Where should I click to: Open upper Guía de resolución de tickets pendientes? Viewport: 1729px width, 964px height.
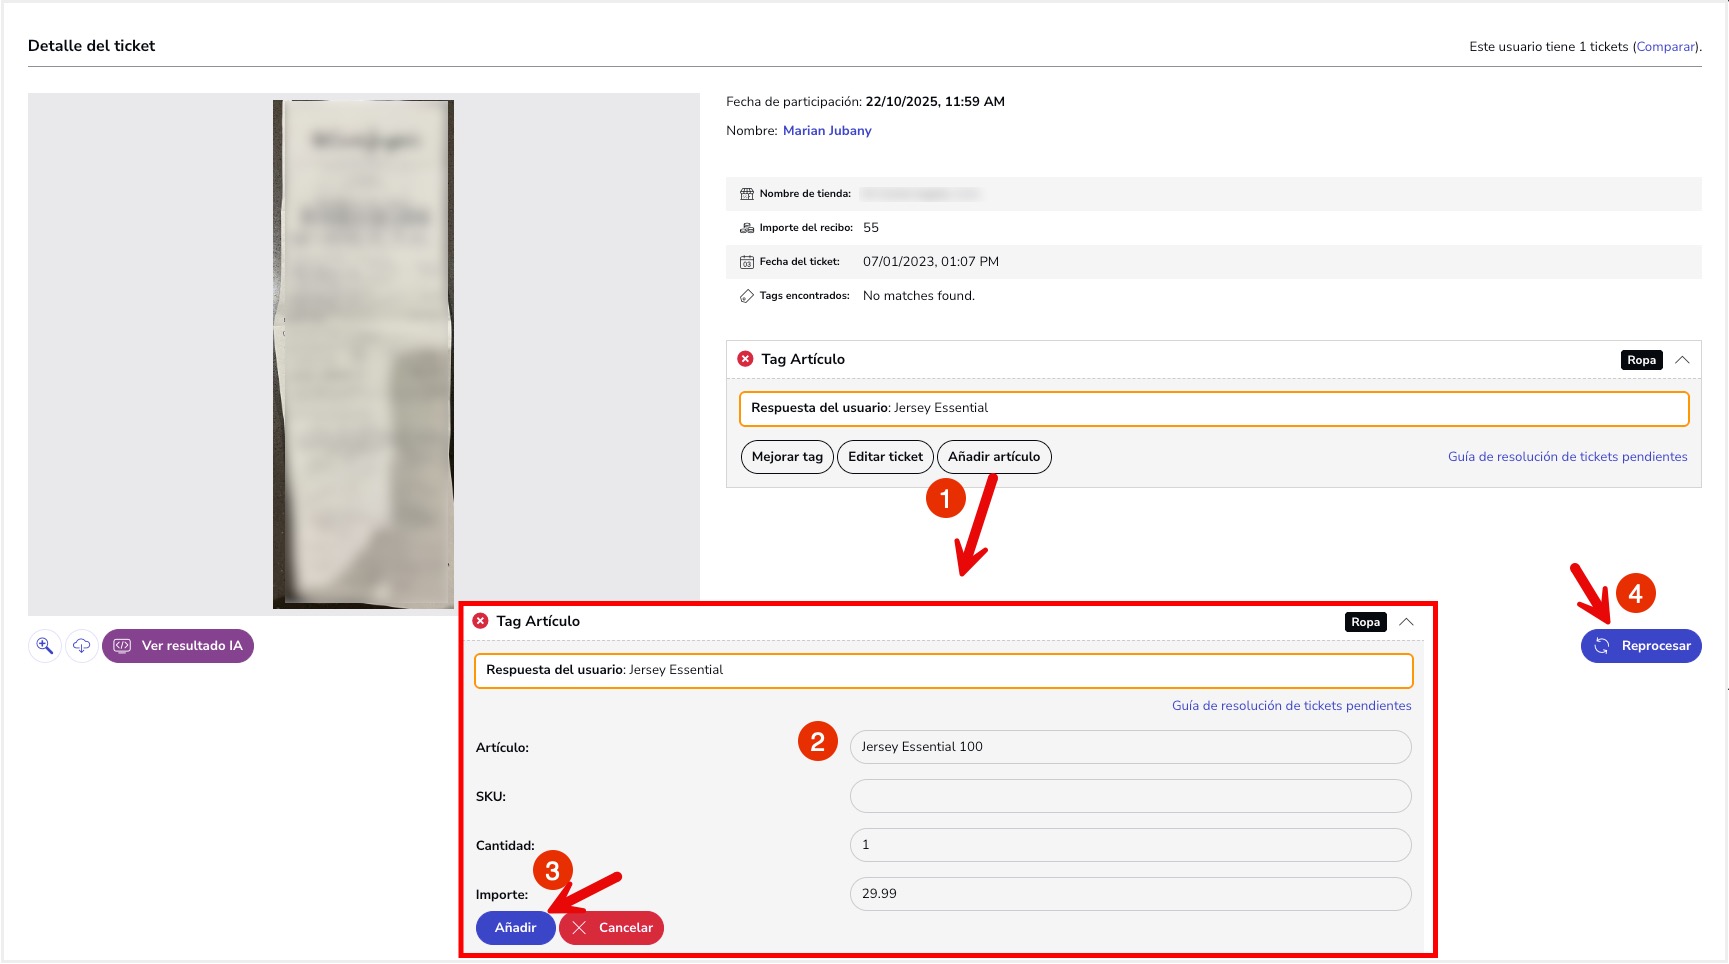pyautogui.click(x=1567, y=457)
